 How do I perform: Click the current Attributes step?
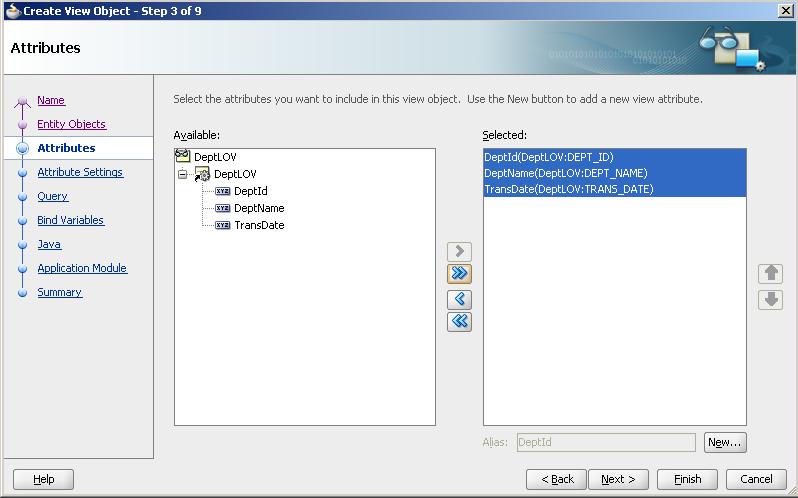point(66,148)
